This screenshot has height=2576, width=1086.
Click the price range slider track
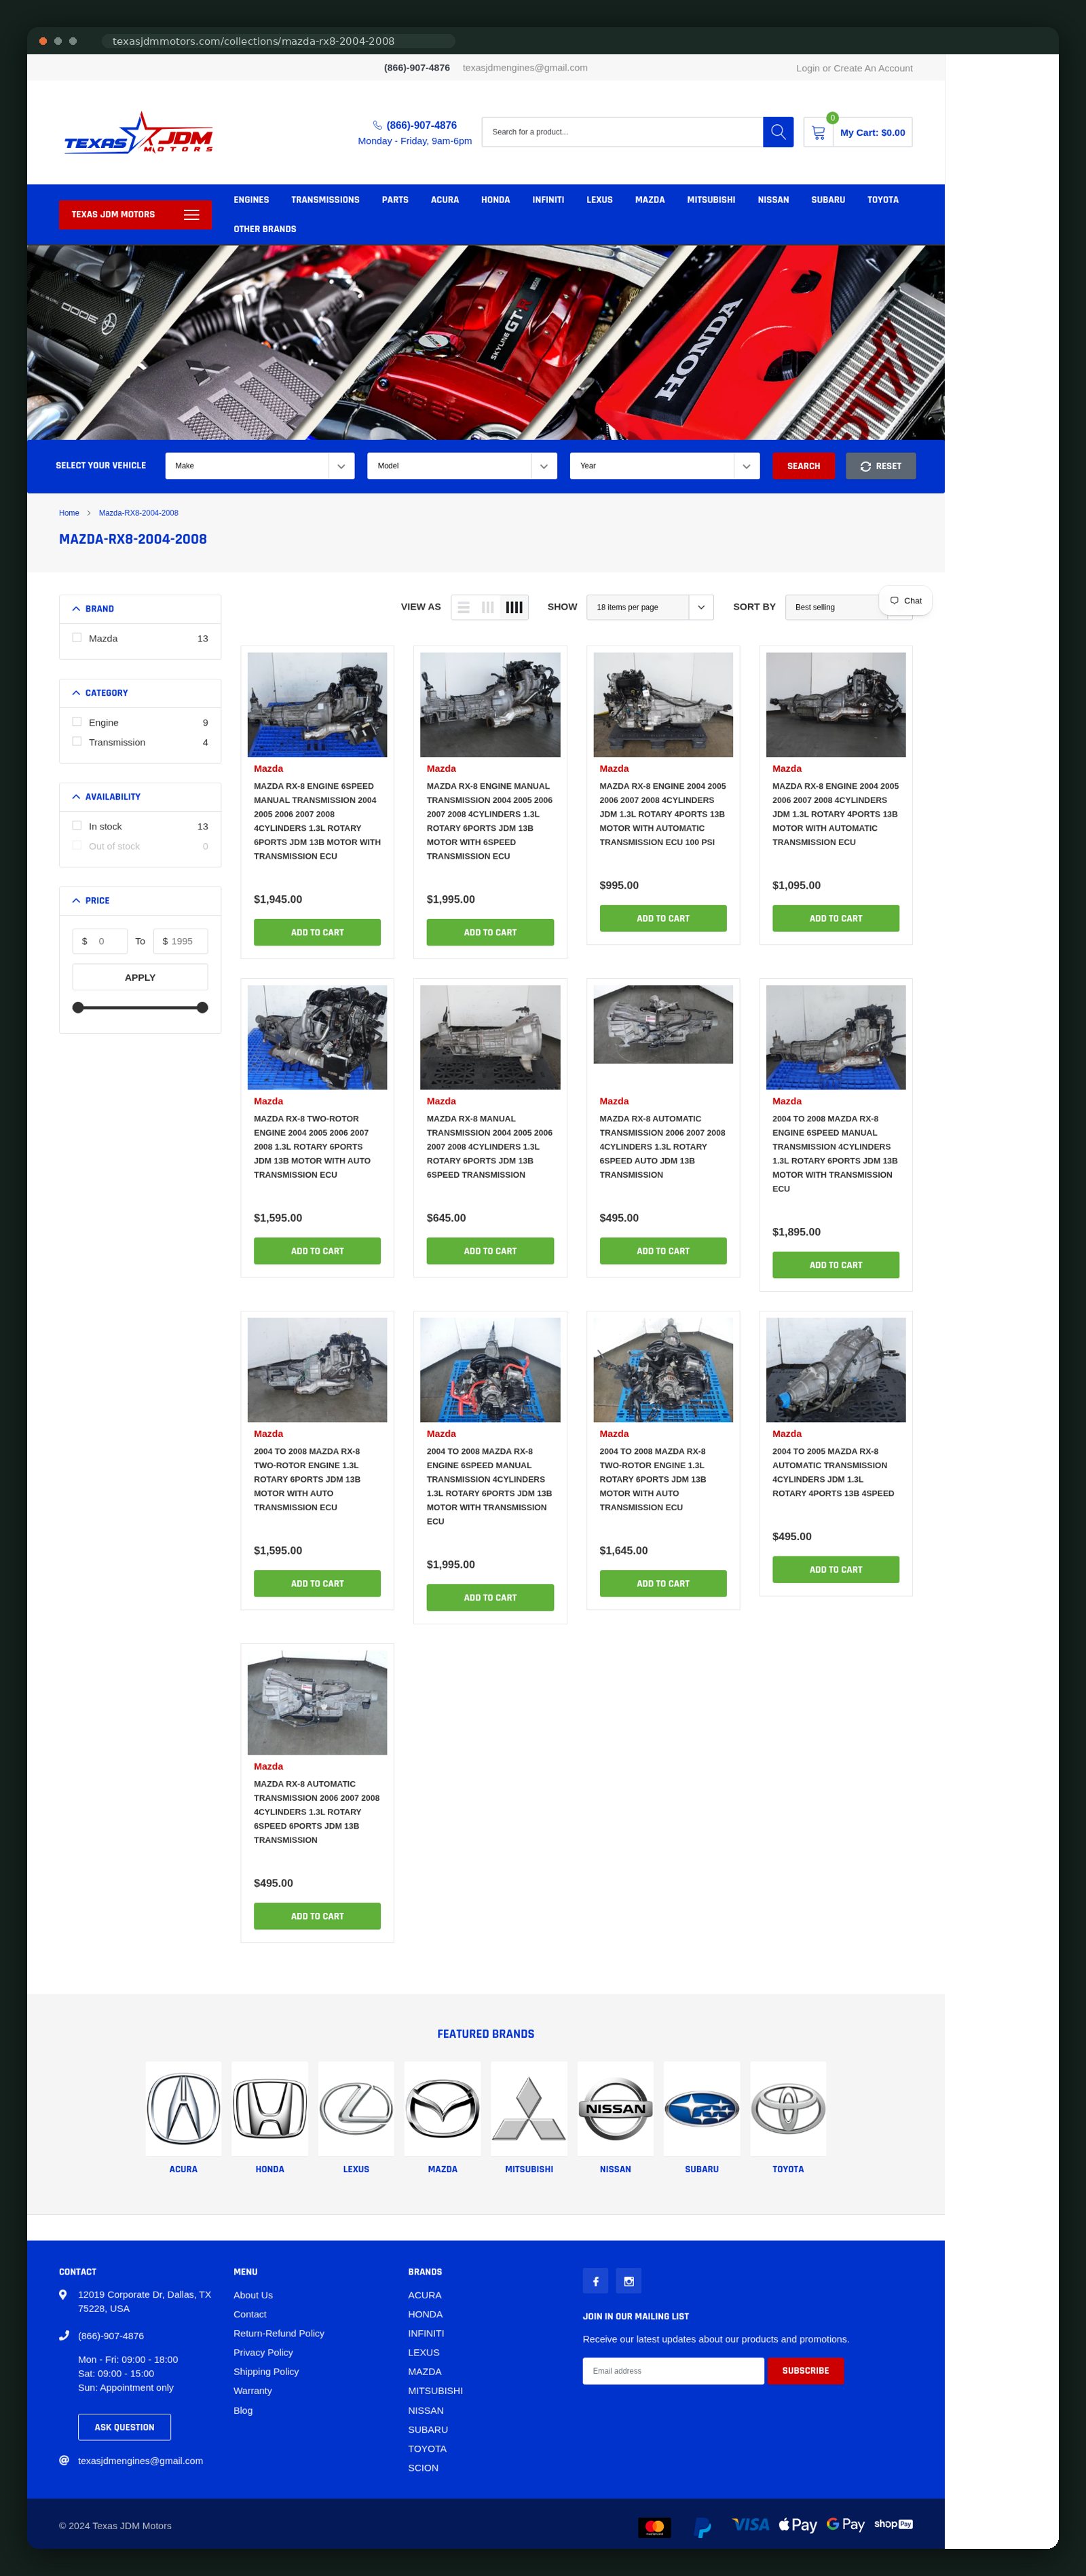click(140, 1008)
